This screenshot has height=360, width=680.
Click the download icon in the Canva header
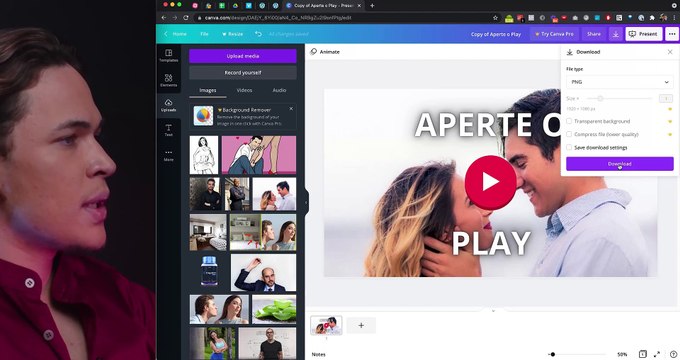click(615, 34)
